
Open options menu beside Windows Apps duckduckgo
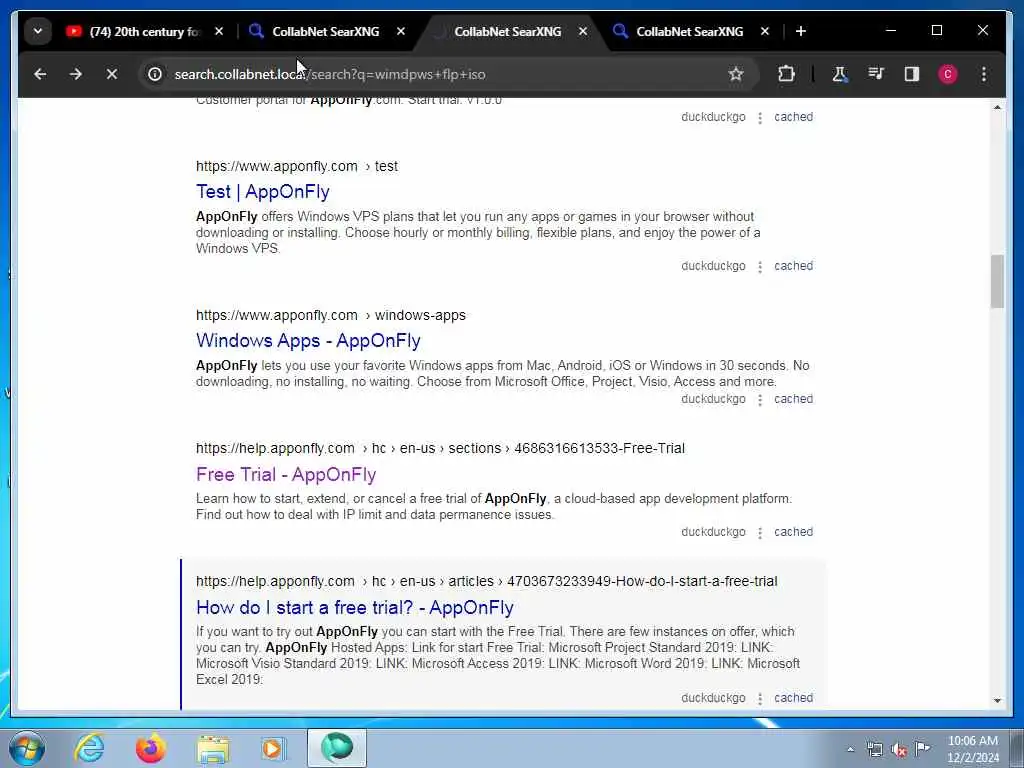click(760, 400)
